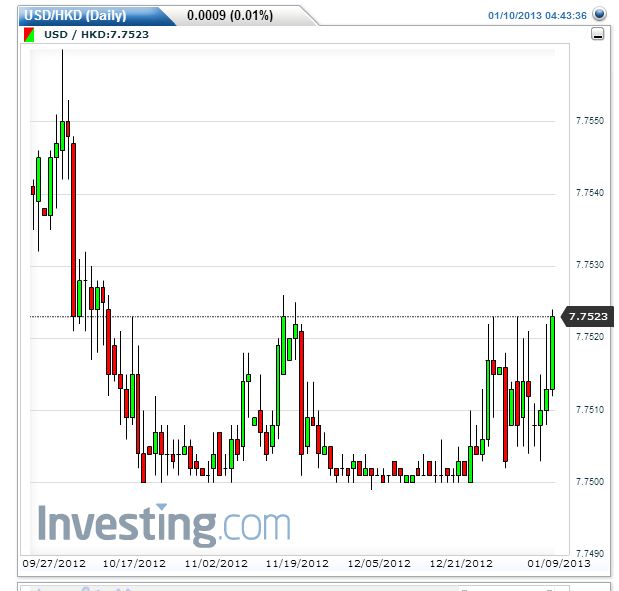Collapse the chart panel with minimize button
This screenshot has height=591, width=619.
point(598,34)
